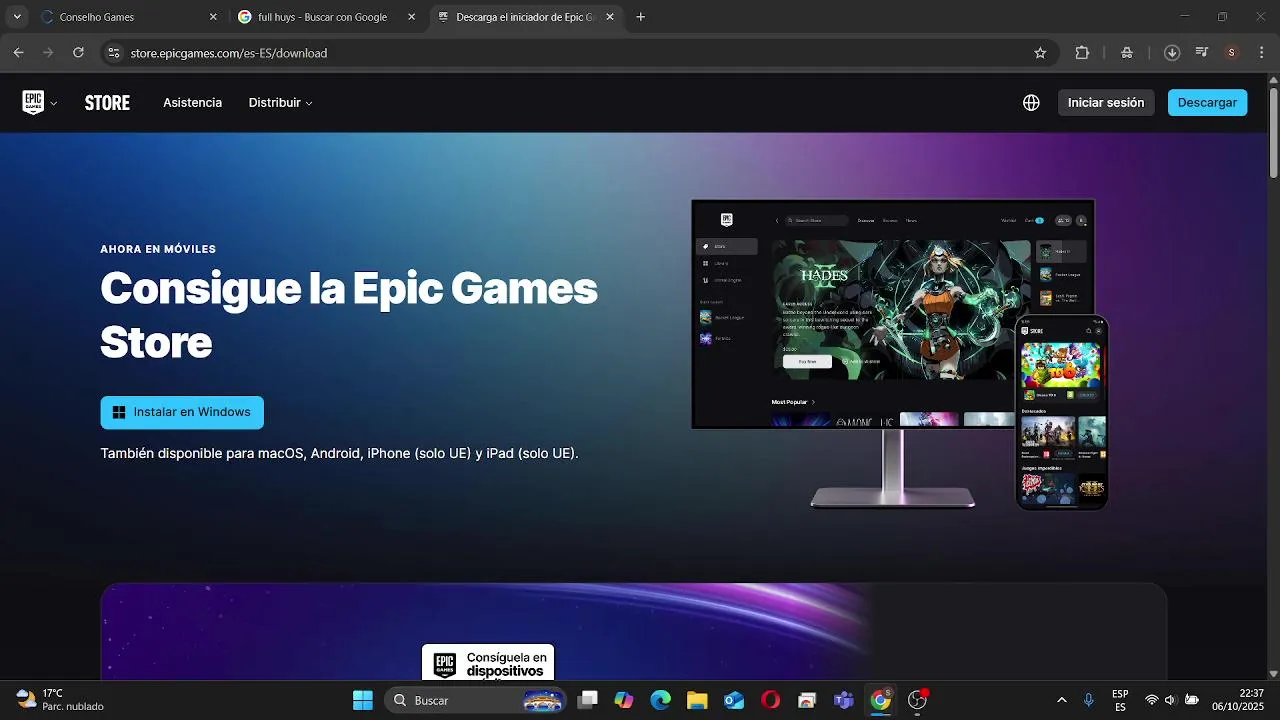Open the tab search dropdown arrow

(17, 17)
